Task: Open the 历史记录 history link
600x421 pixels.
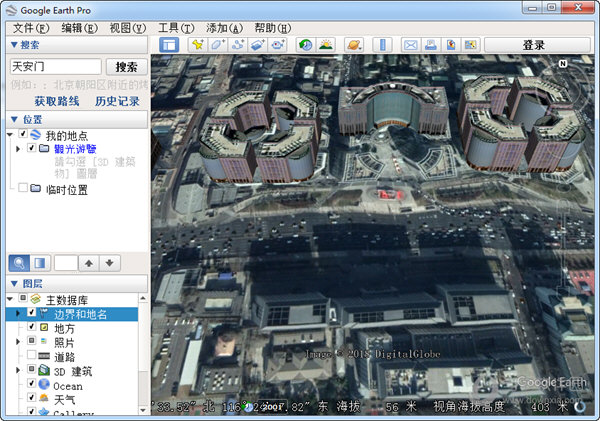Action: [x=117, y=101]
